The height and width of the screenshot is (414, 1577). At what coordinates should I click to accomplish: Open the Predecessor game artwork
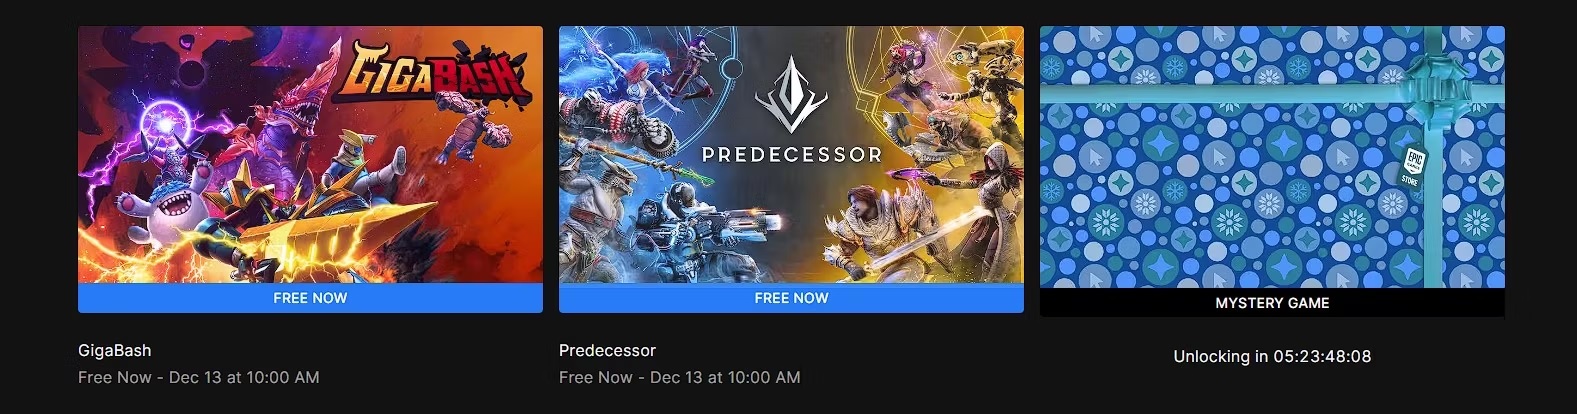791,155
